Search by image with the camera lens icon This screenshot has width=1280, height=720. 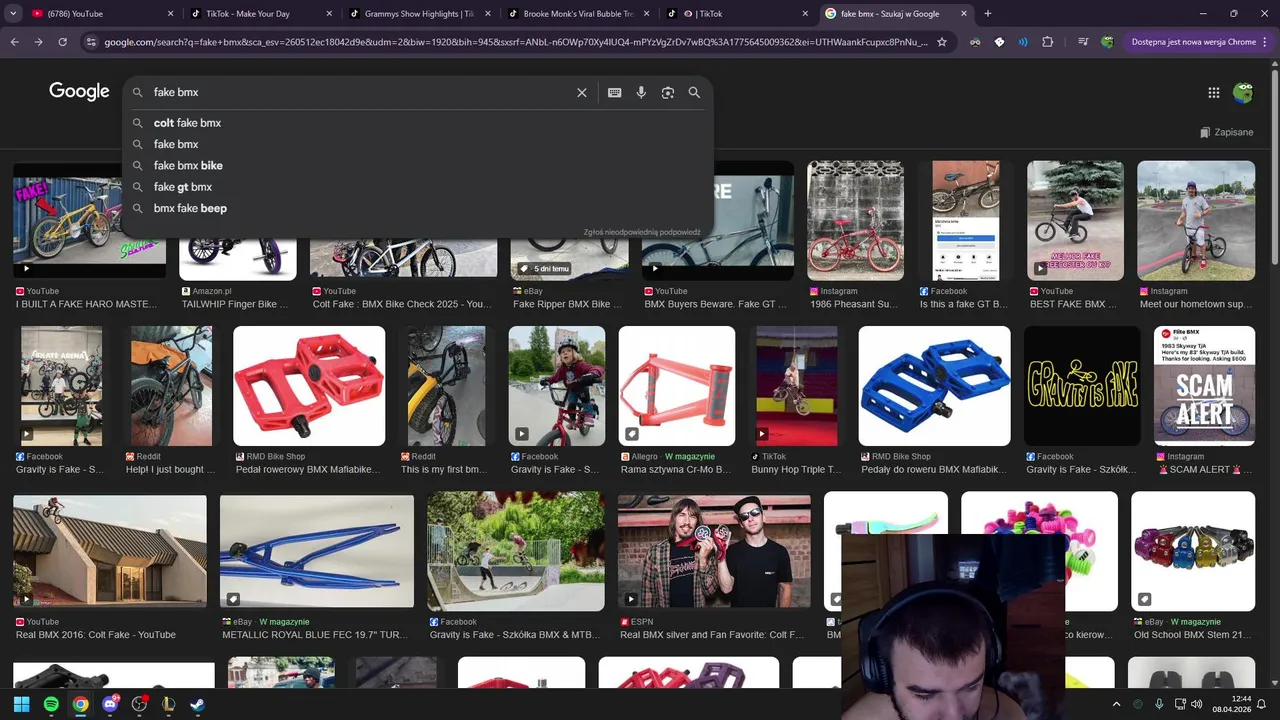click(668, 92)
